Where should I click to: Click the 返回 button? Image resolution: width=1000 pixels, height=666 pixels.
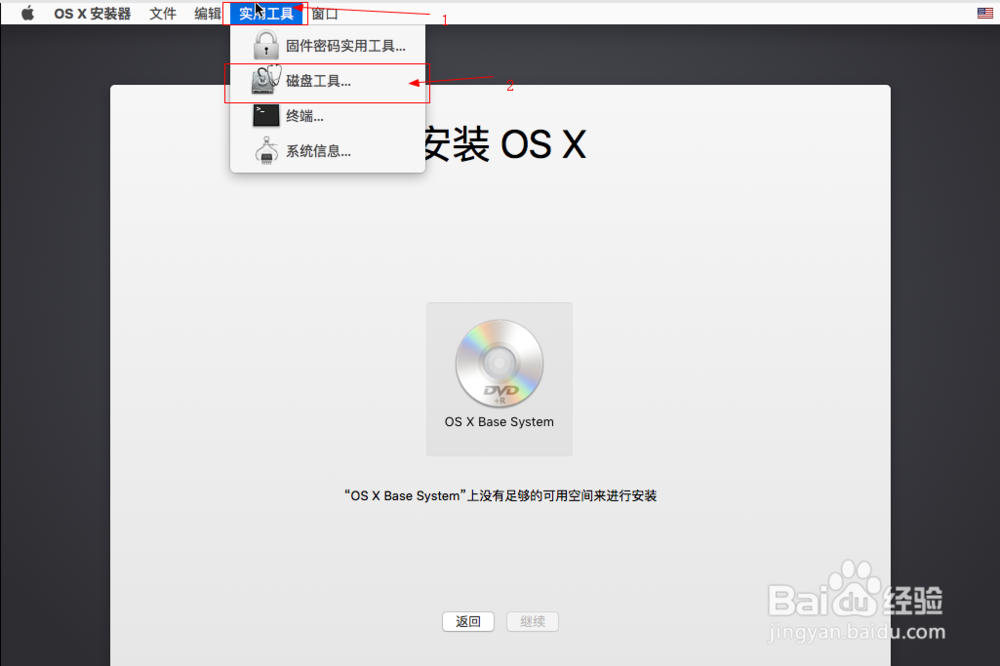pos(467,621)
